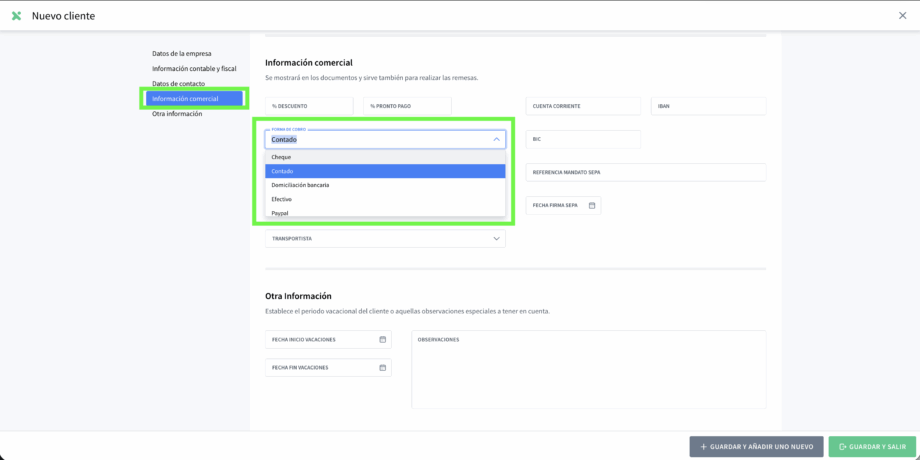This screenshot has height=460, width=920.
Task: Collapse the Forma de cobro dropdown
Action: tap(496, 140)
